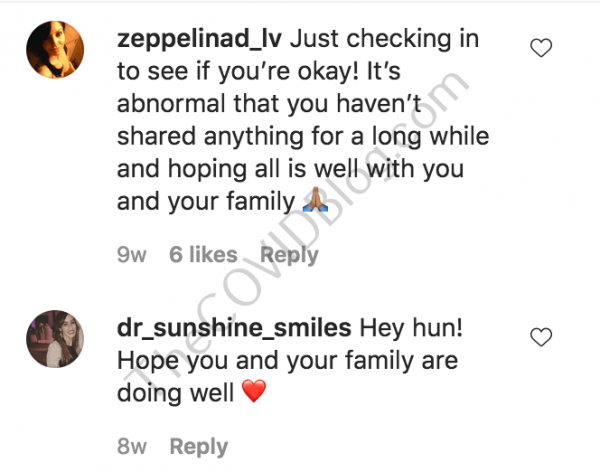
Task: Like the zeppelinad_lv comment with heart icon
Action: pos(541,46)
